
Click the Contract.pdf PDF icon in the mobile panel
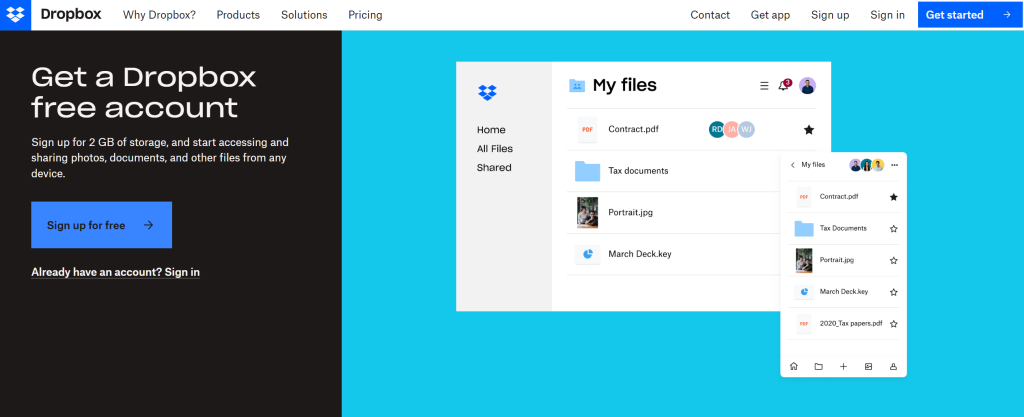point(804,196)
